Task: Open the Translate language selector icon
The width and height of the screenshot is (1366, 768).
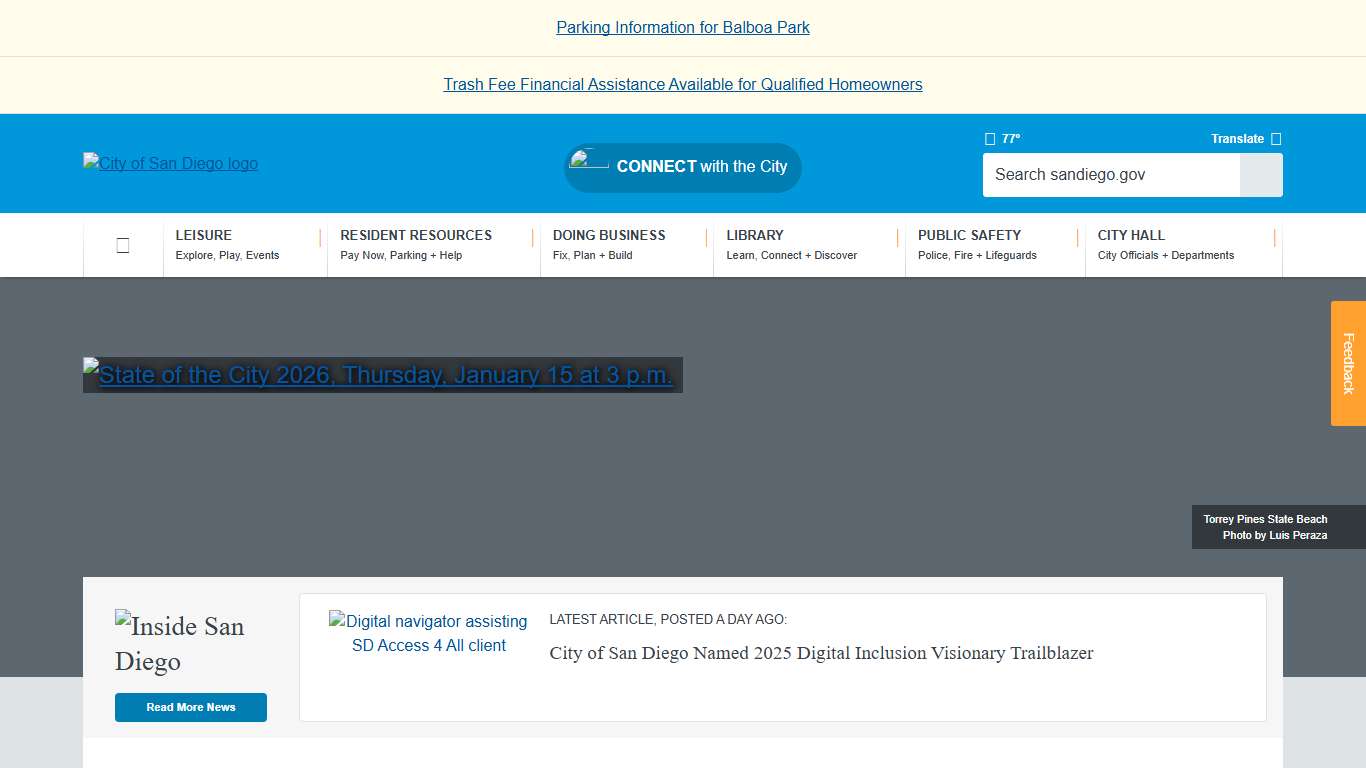Action: (1275, 138)
